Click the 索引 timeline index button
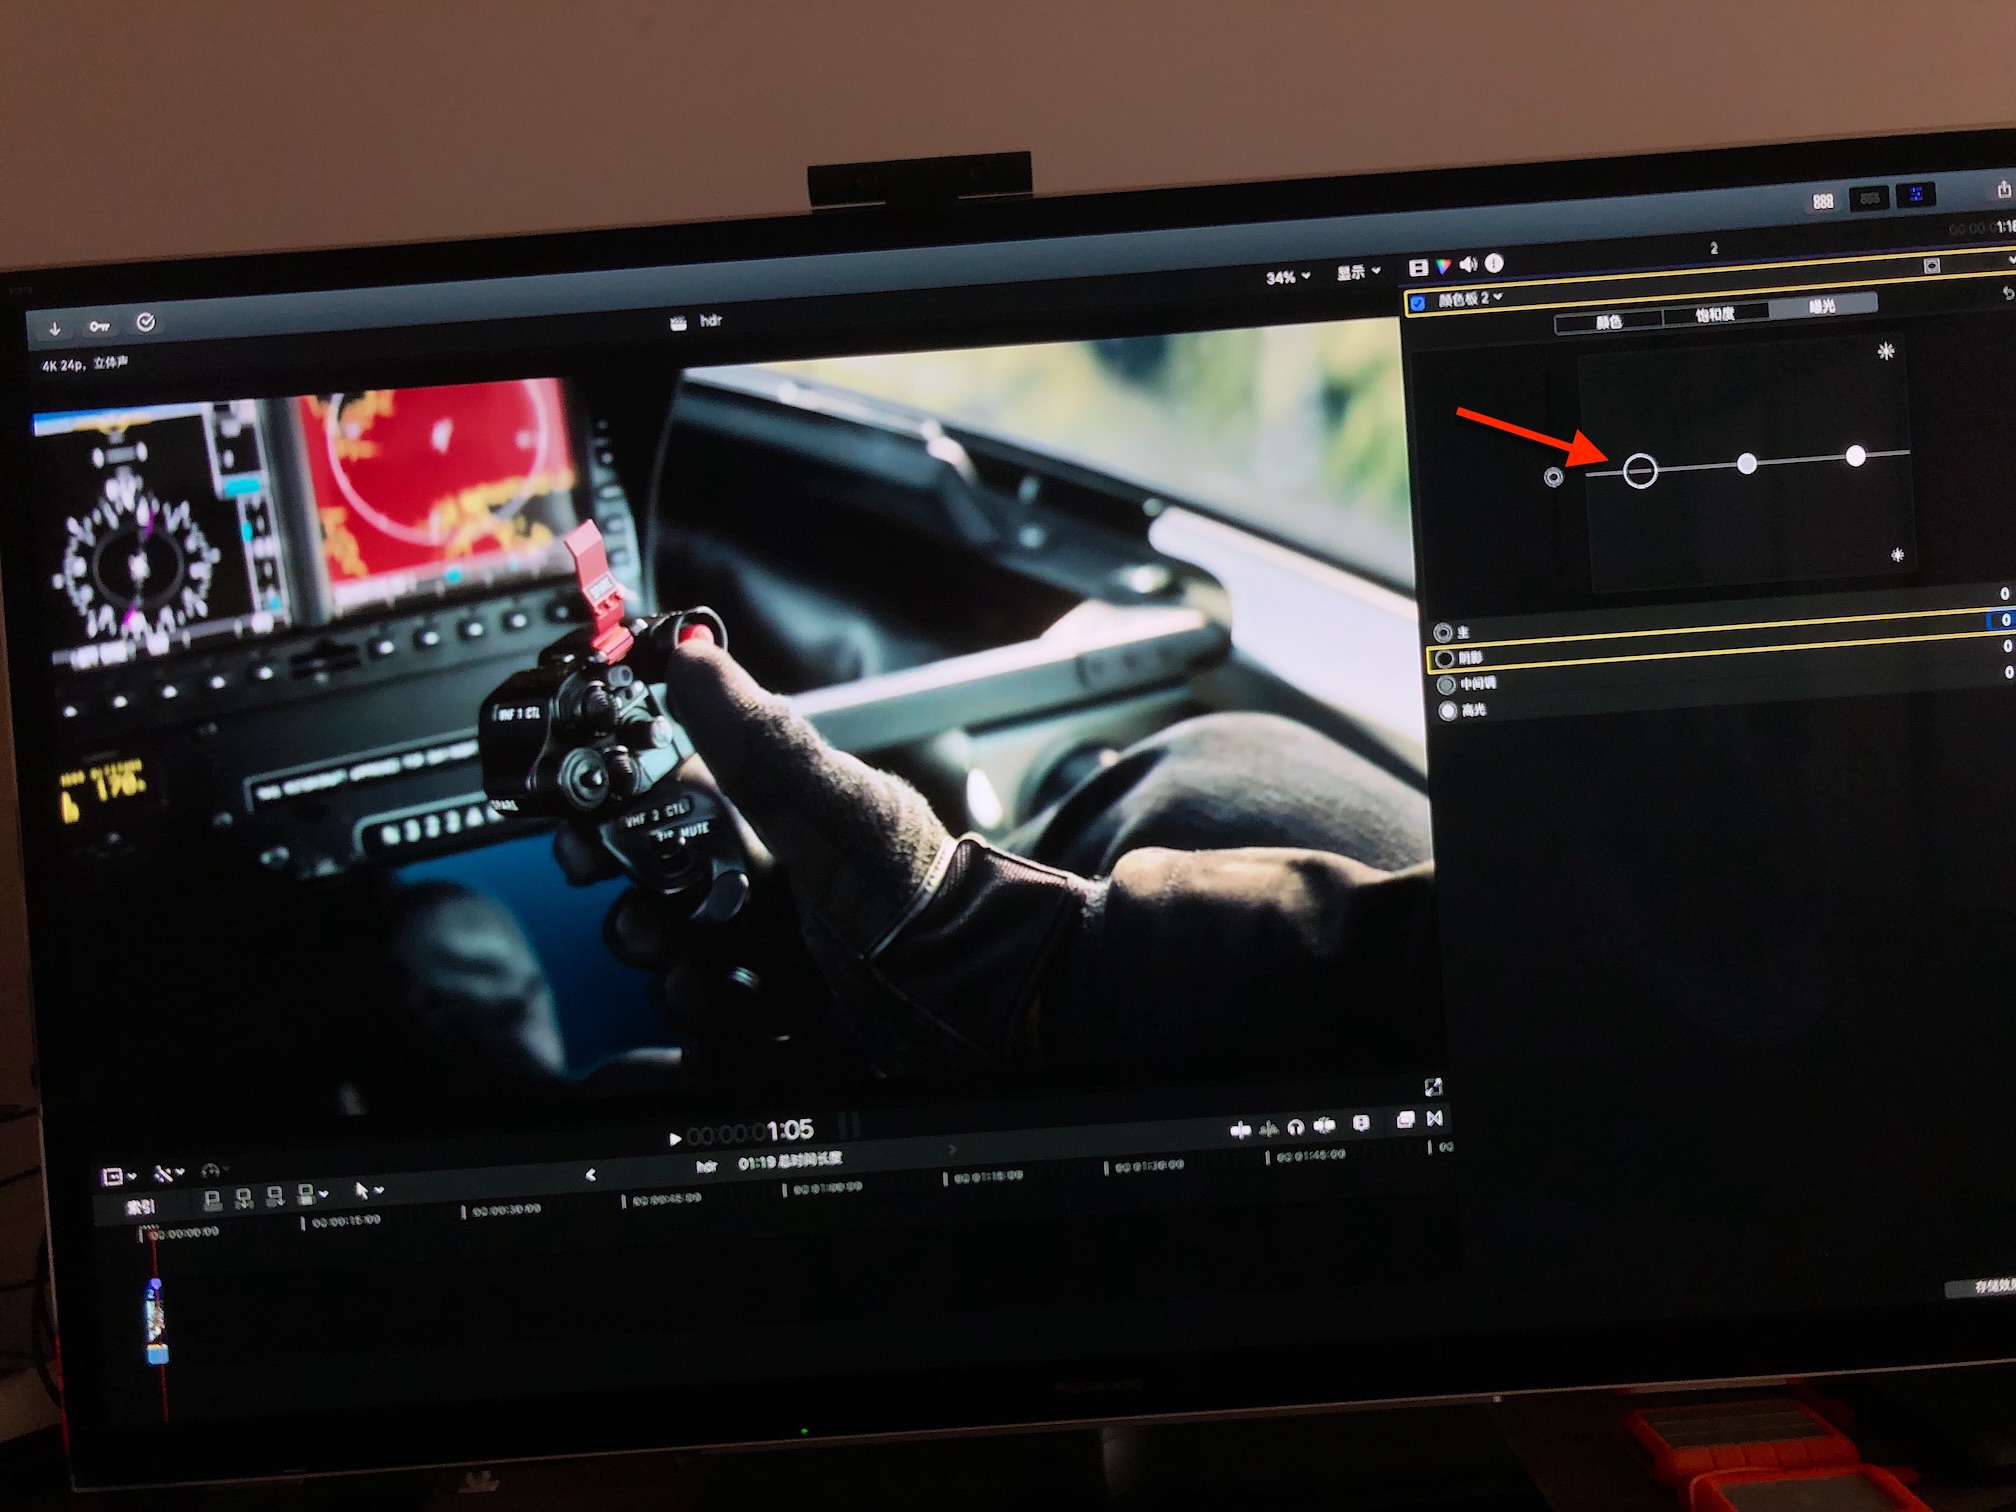 pyautogui.click(x=140, y=1207)
